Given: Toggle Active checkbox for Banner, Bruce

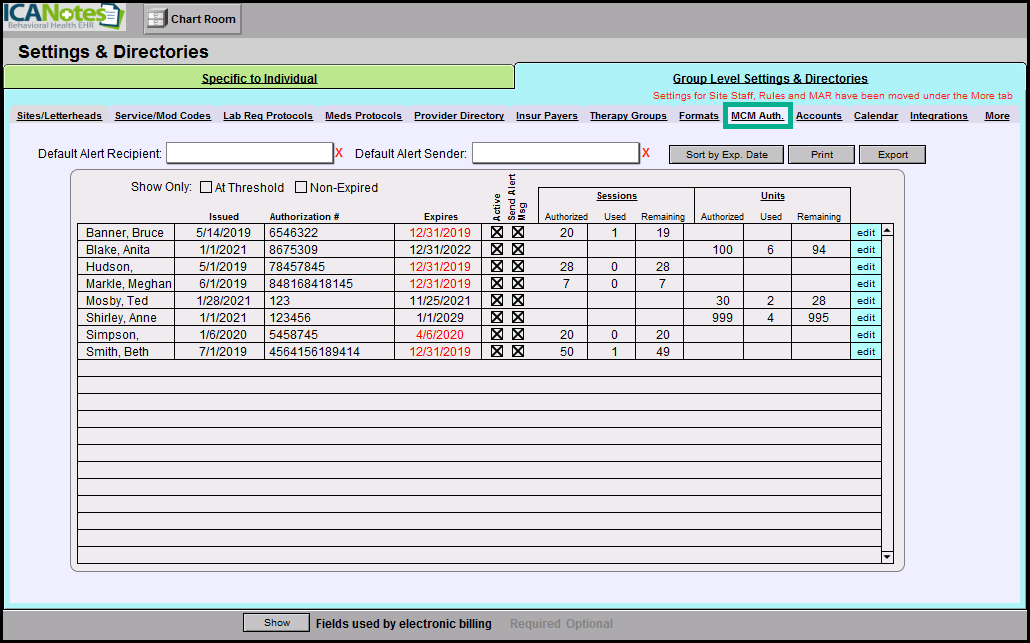Looking at the screenshot, I should coord(497,233).
